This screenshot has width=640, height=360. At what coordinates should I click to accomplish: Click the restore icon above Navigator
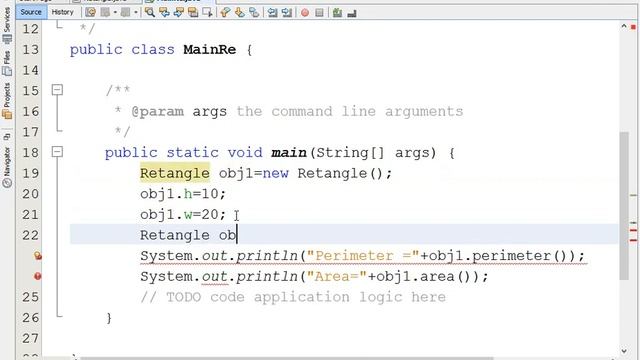tap(7, 136)
